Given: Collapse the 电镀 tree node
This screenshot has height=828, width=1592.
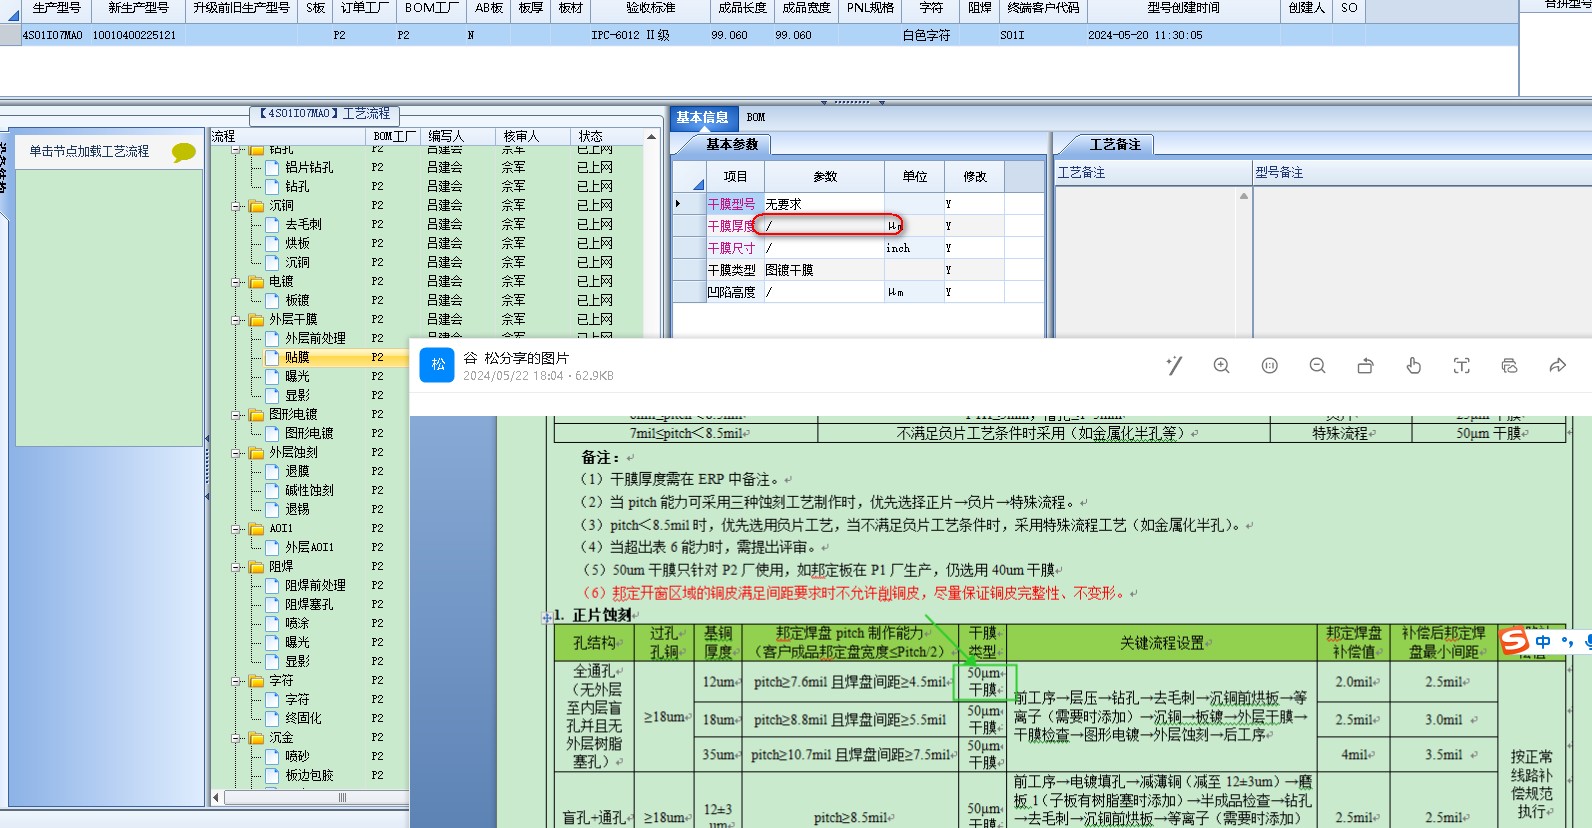Looking at the screenshot, I should click(238, 282).
